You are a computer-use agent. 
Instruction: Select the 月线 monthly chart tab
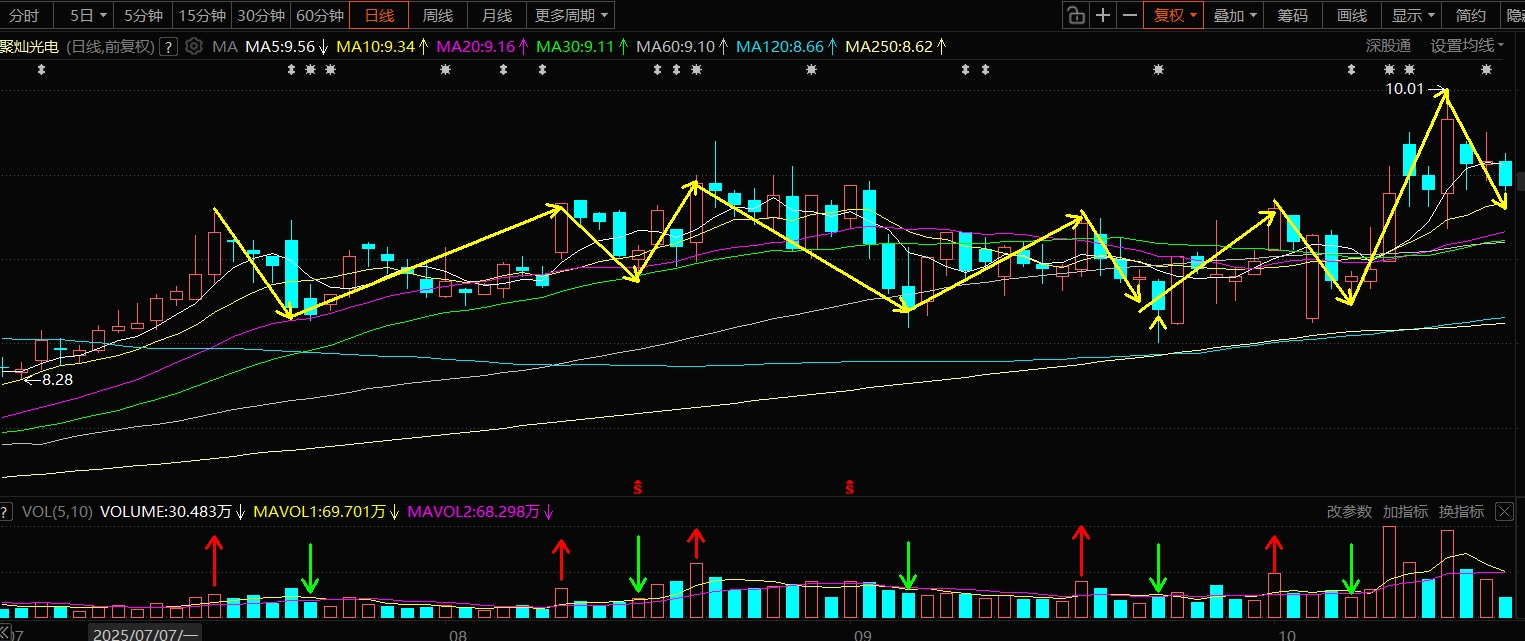pos(497,15)
